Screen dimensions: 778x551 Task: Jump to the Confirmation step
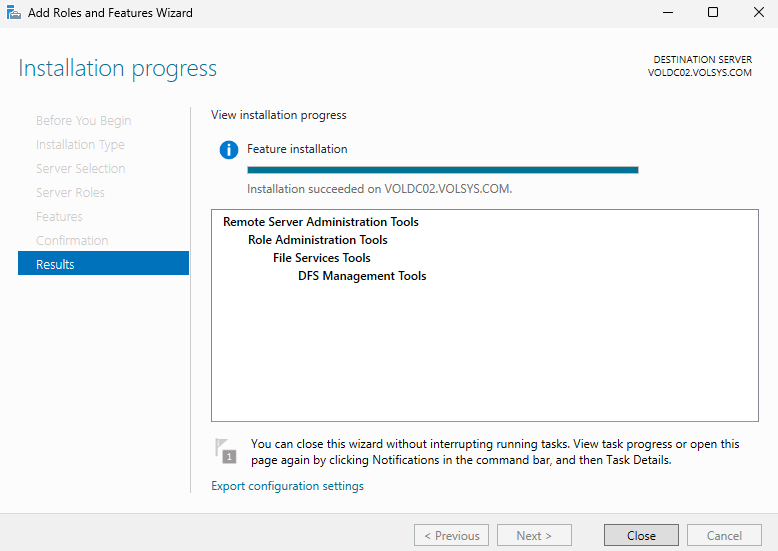point(72,241)
